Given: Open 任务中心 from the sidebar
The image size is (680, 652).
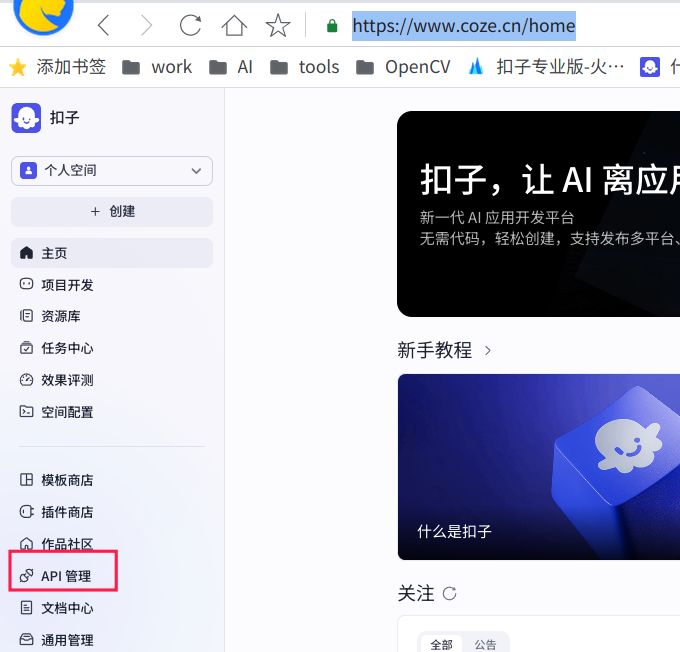Looking at the screenshot, I should click(x=67, y=348).
